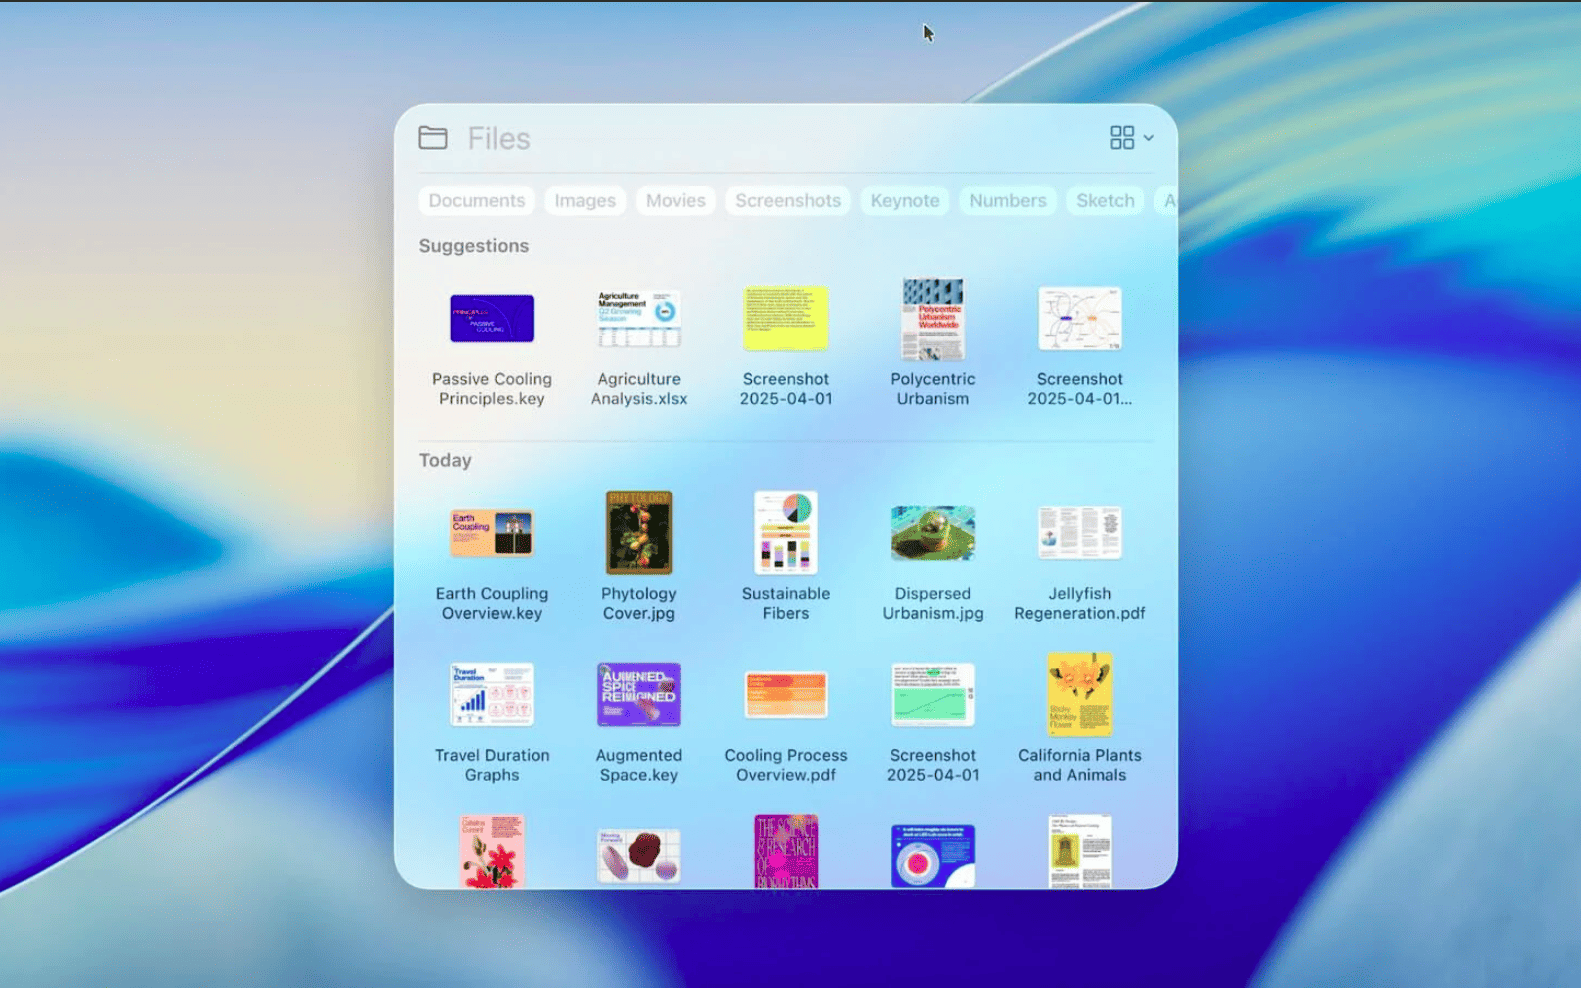Select the Sustainable Fibers chart thumbnail

click(786, 532)
